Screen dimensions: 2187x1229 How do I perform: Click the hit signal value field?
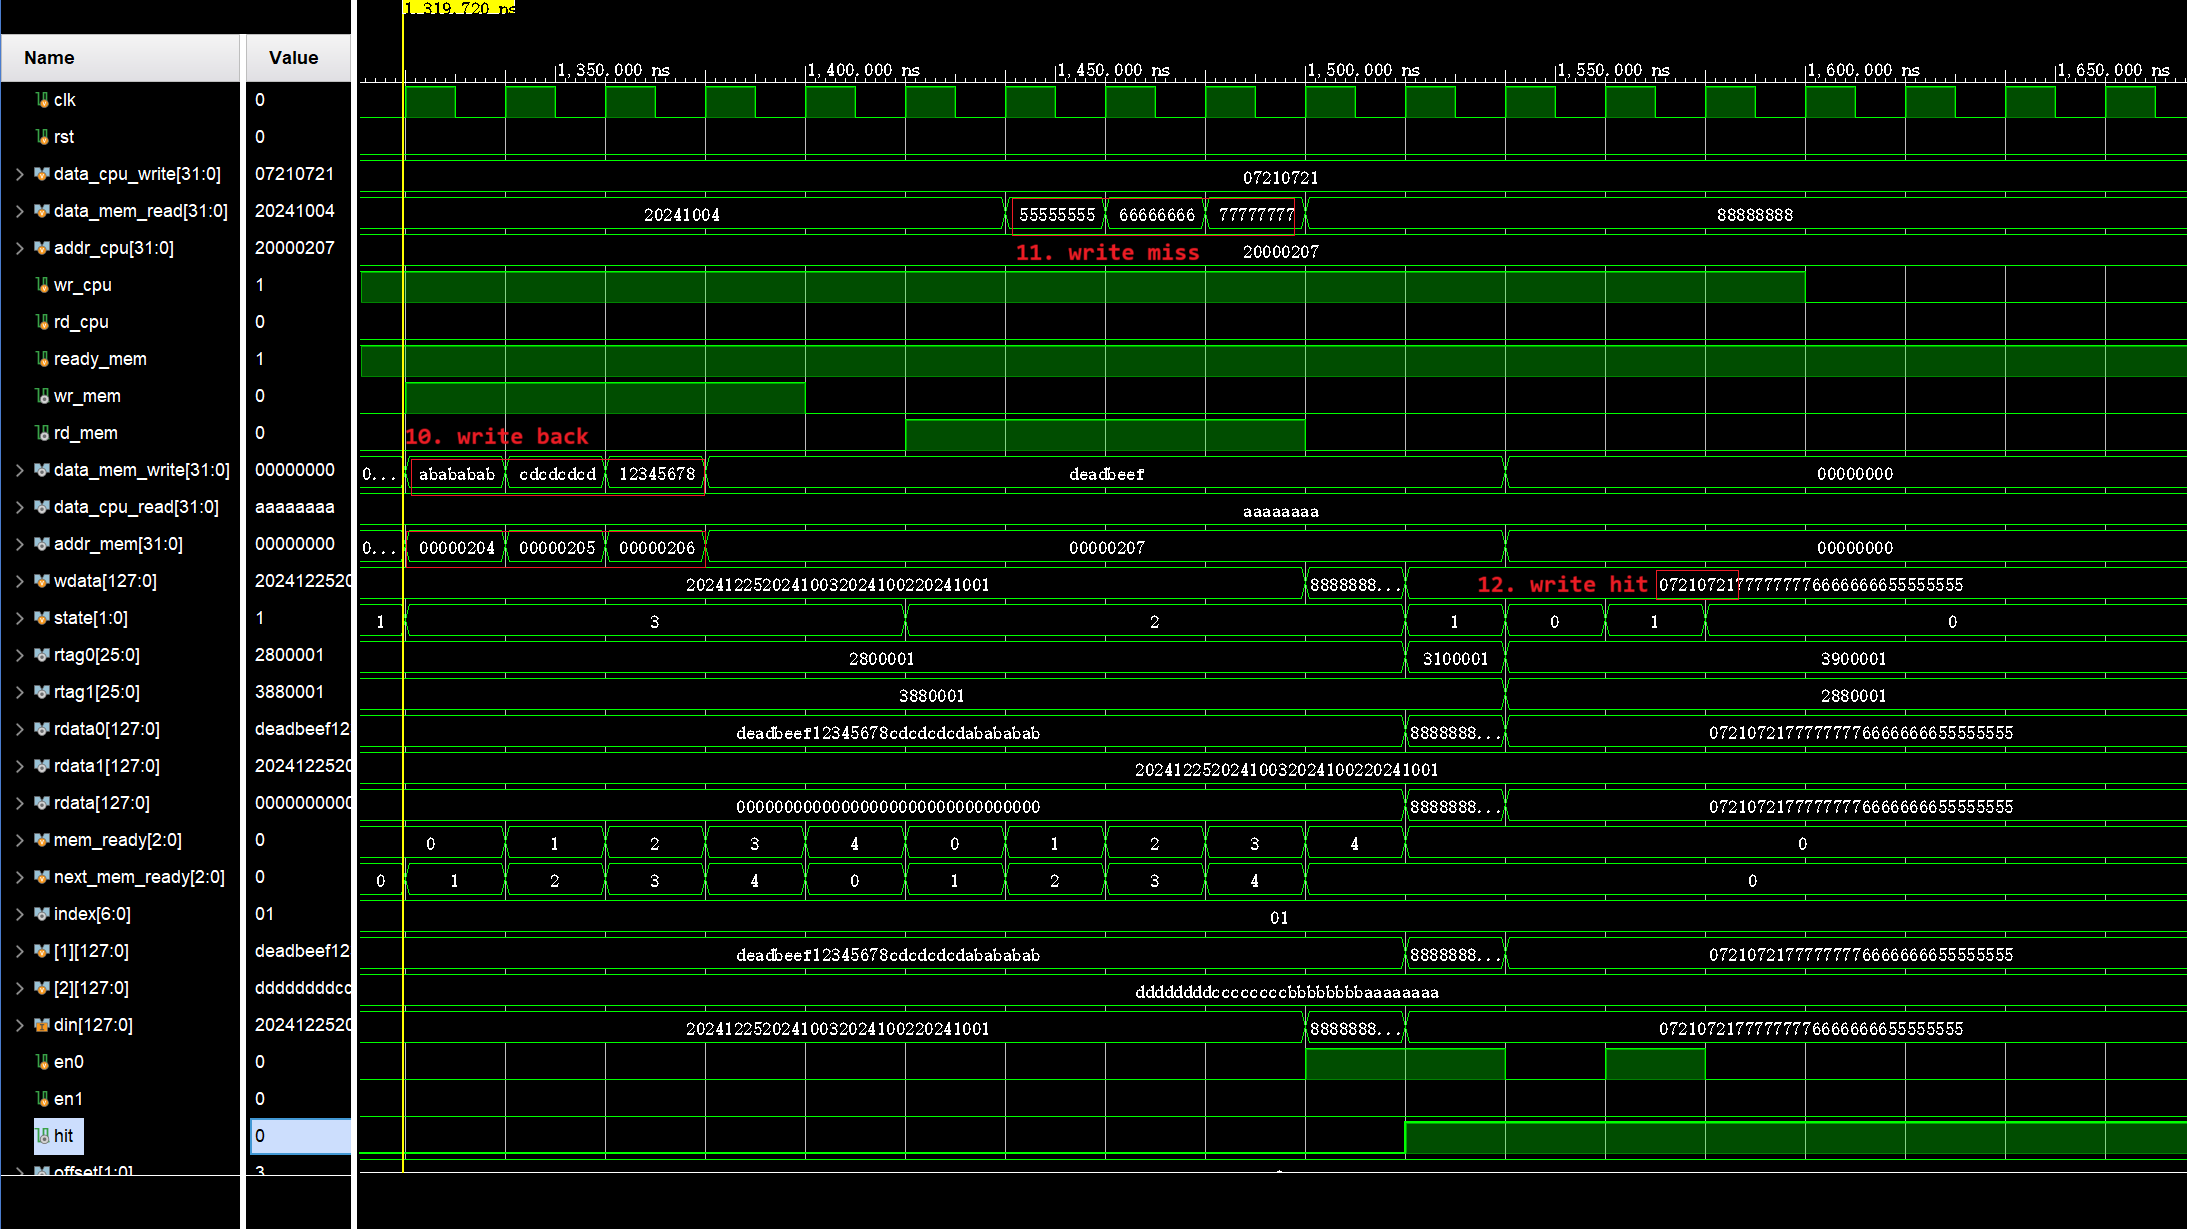tap(300, 1136)
